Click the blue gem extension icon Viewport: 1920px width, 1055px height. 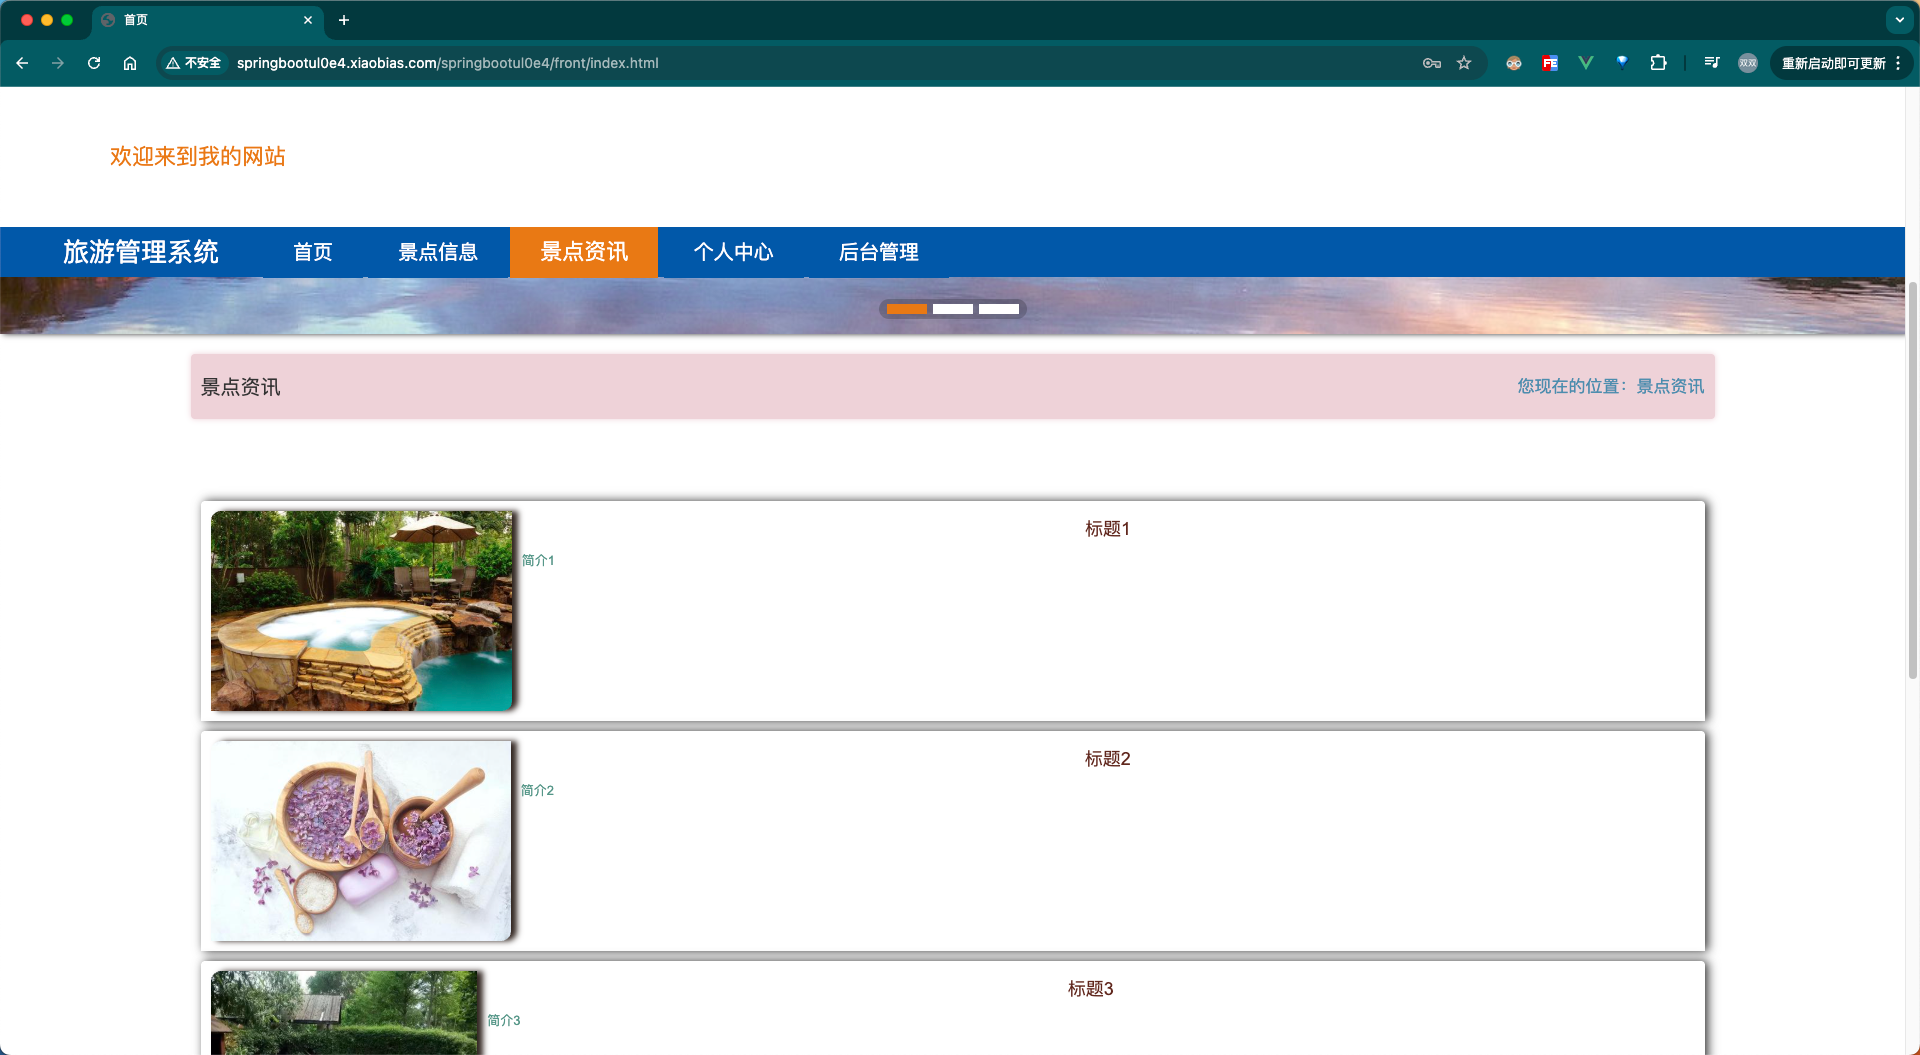coord(1622,62)
